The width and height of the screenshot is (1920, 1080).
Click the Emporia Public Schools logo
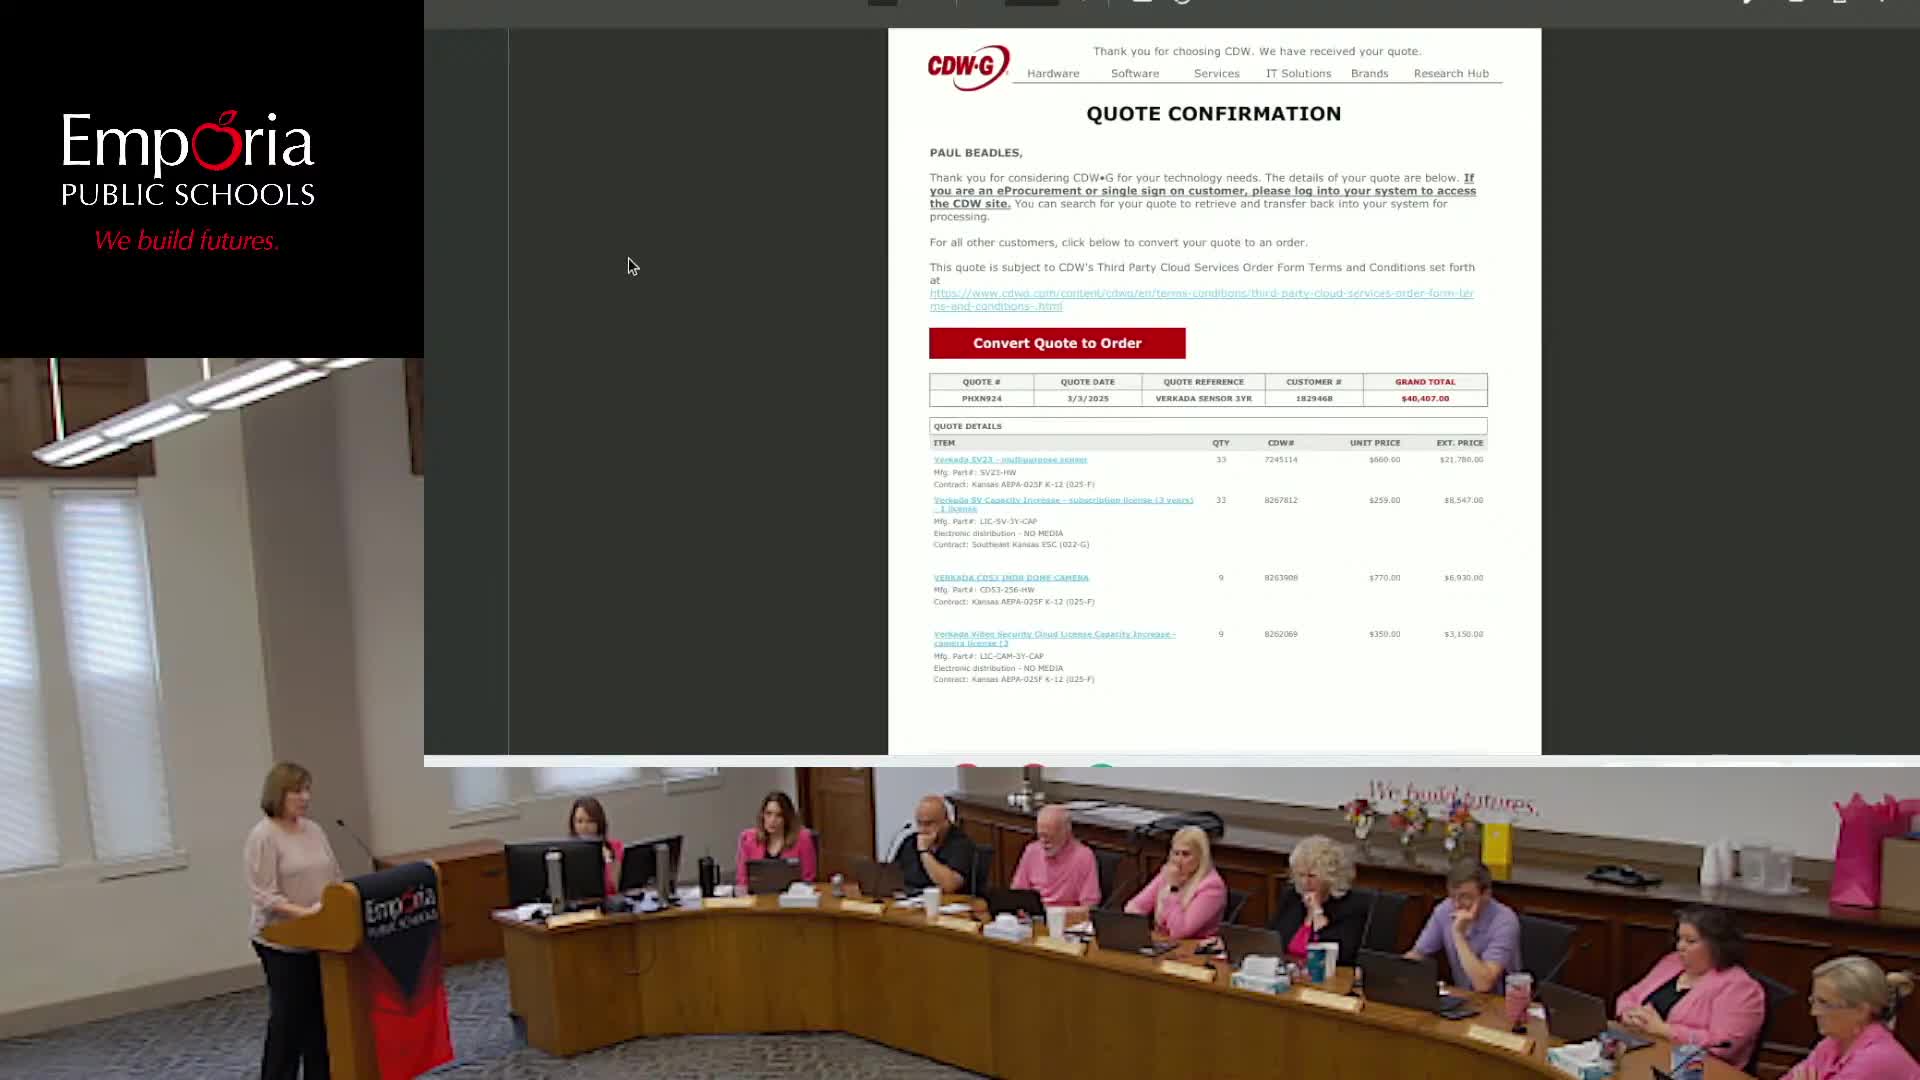pyautogui.click(x=187, y=180)
